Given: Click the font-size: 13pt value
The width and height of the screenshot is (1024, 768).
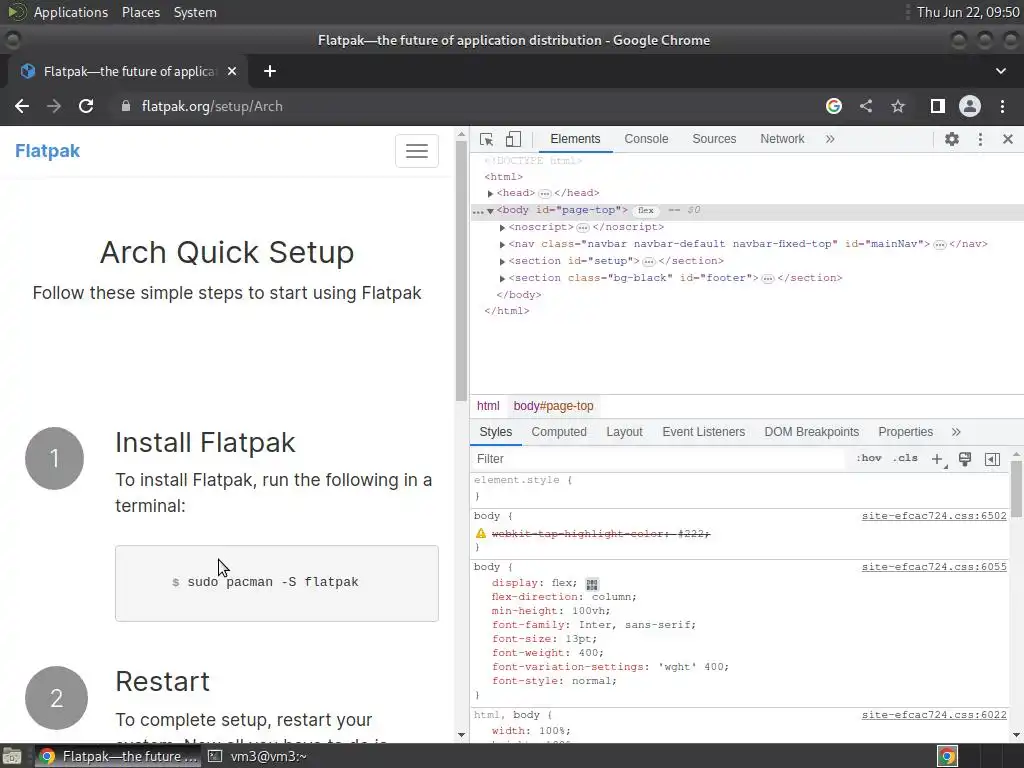Looking at the screenshot, I should [579, 639].
